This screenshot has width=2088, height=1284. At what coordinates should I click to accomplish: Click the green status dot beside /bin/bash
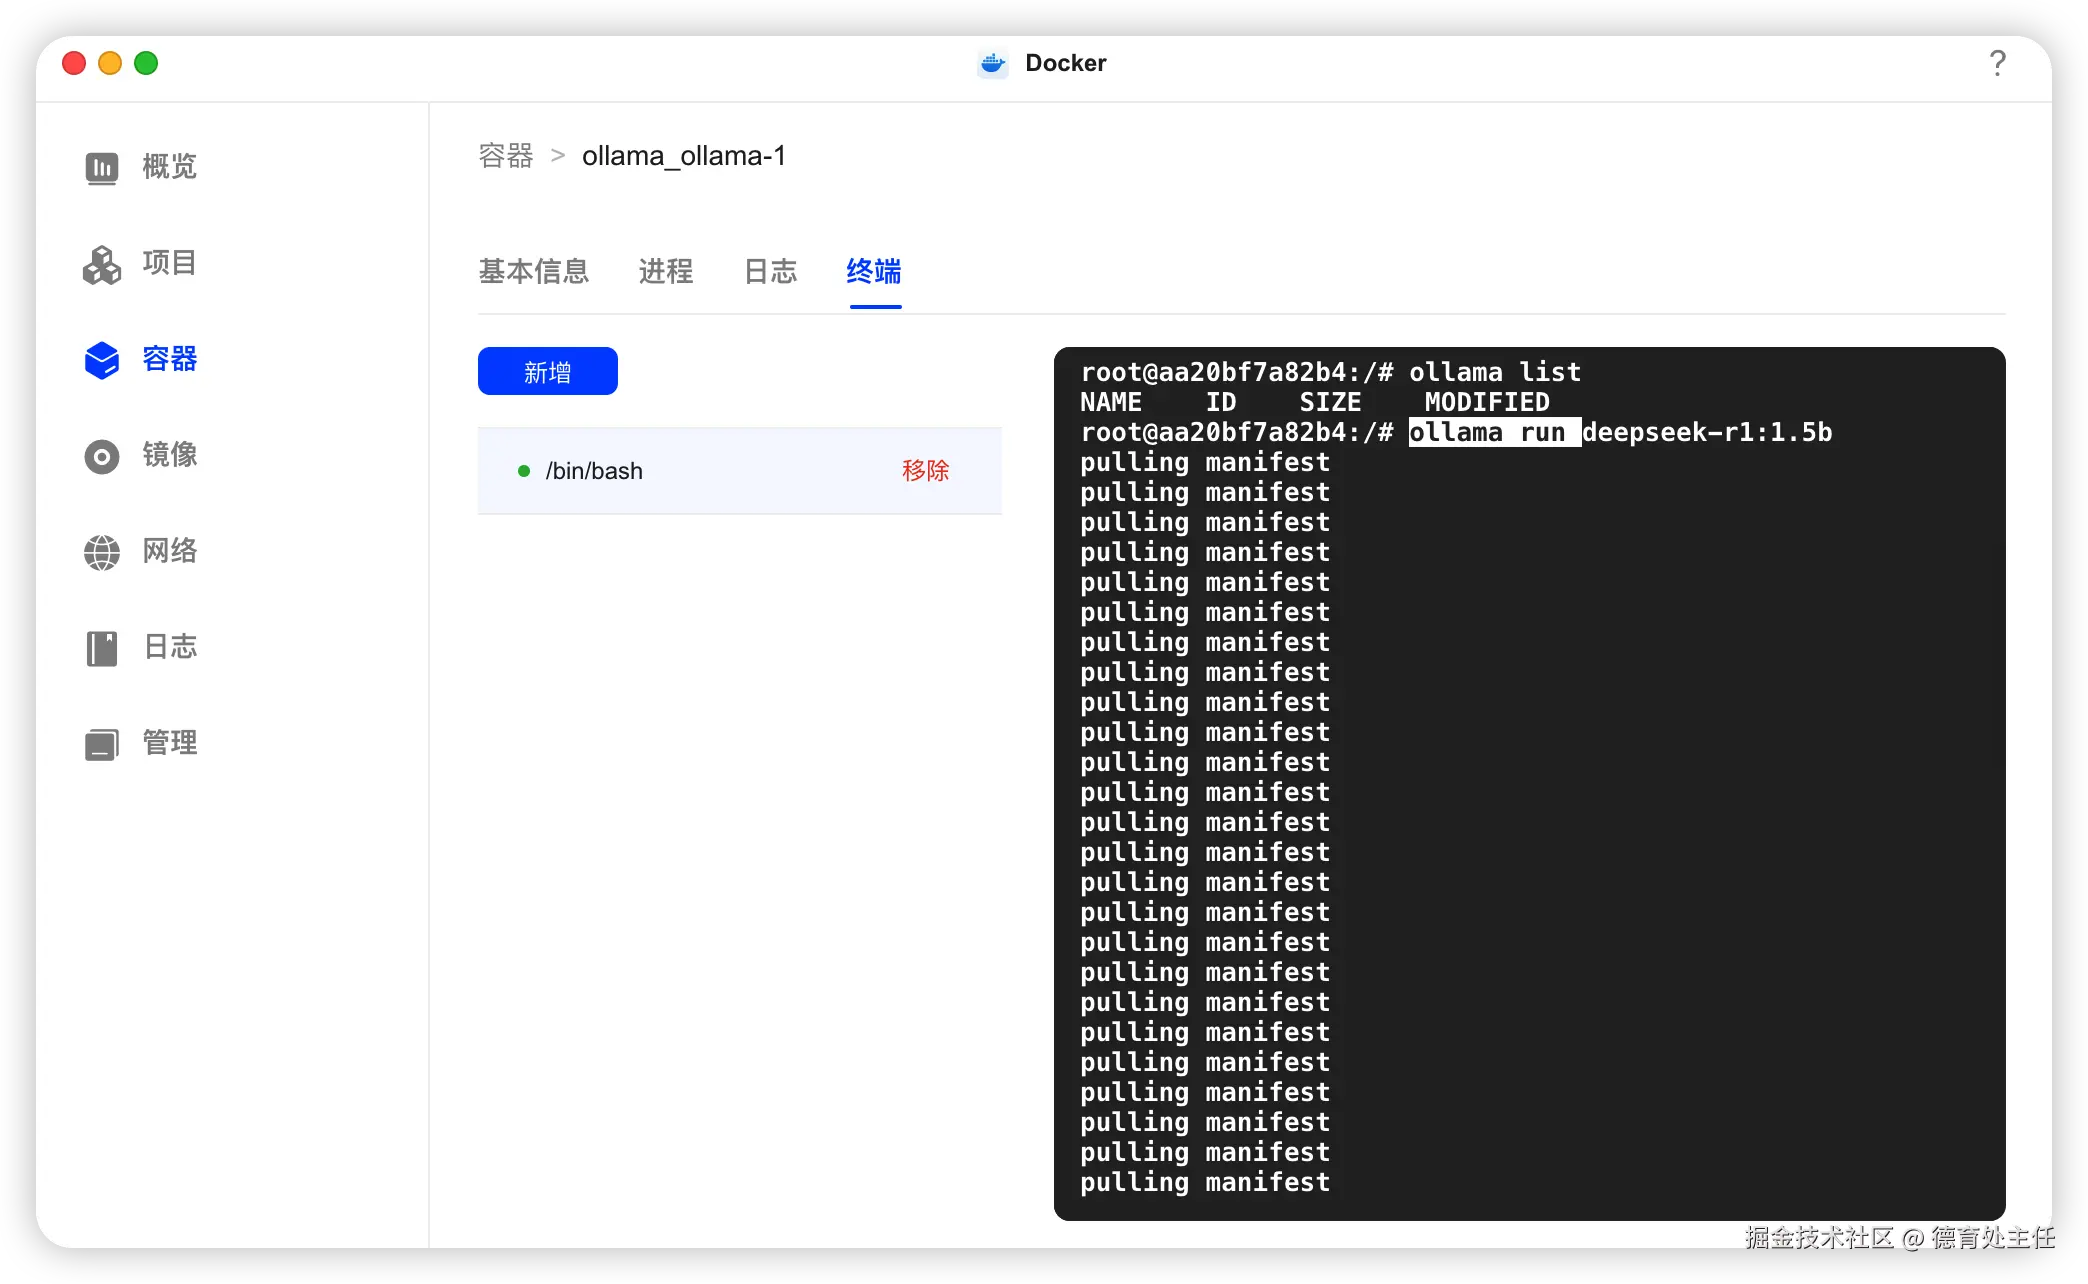(x=523, y=471)
